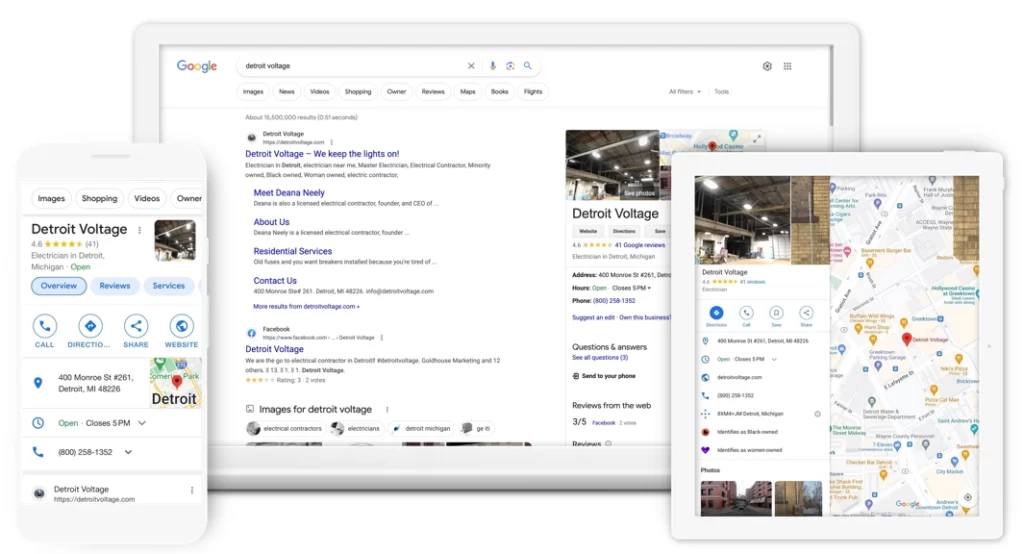This screenshot has width=1024, height=554.
Task: Select the Books filter on the laptop
Action: coord(500,91)
